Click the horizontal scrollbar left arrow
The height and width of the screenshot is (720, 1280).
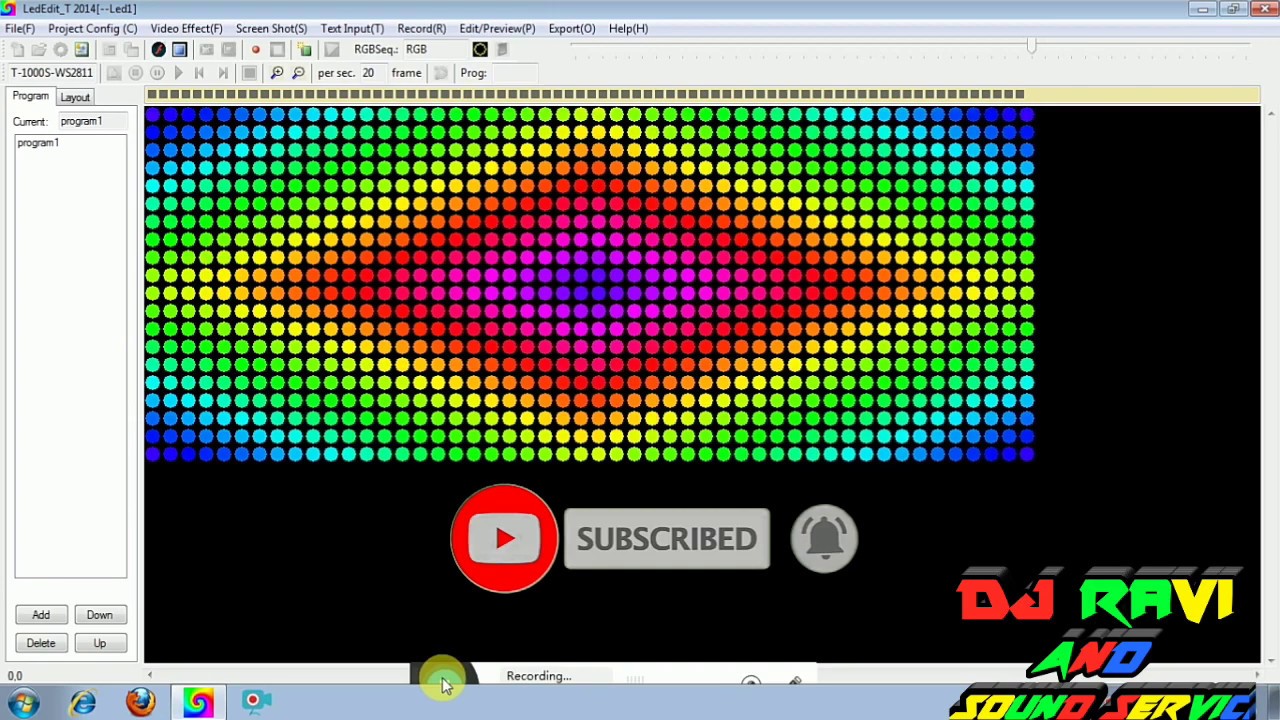pyautogui.click(x=150, y=676)
